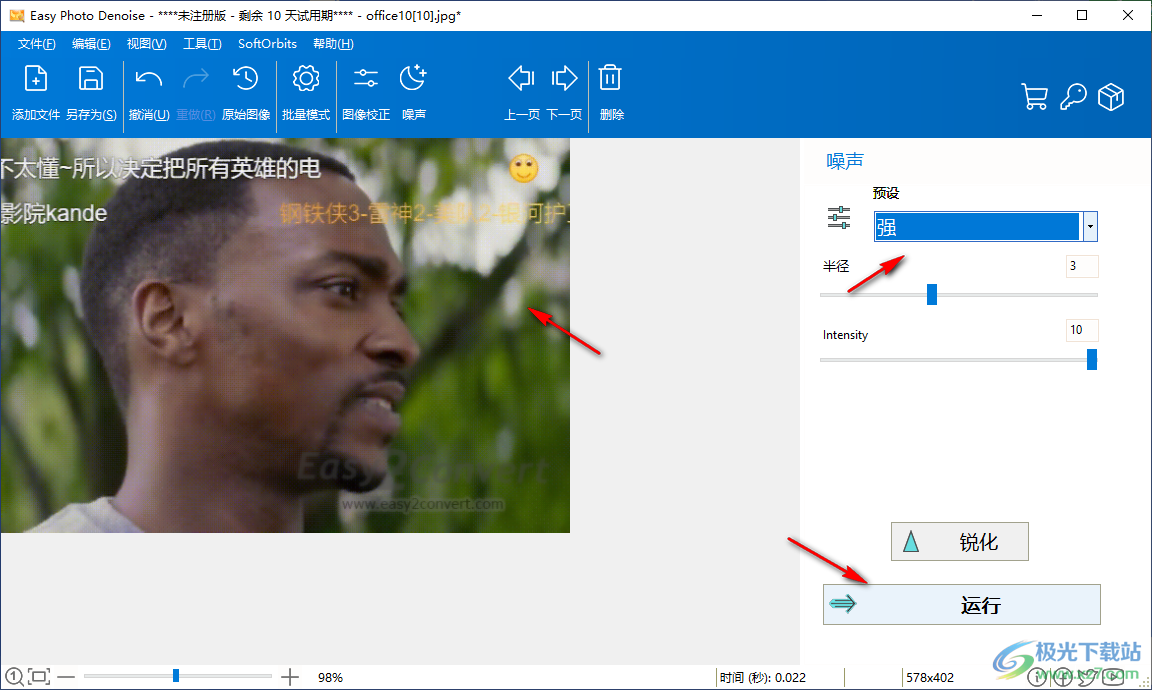This screenshot has width=1152, height=690.
Task: Go to next image with 下一页
Action: 564,79
